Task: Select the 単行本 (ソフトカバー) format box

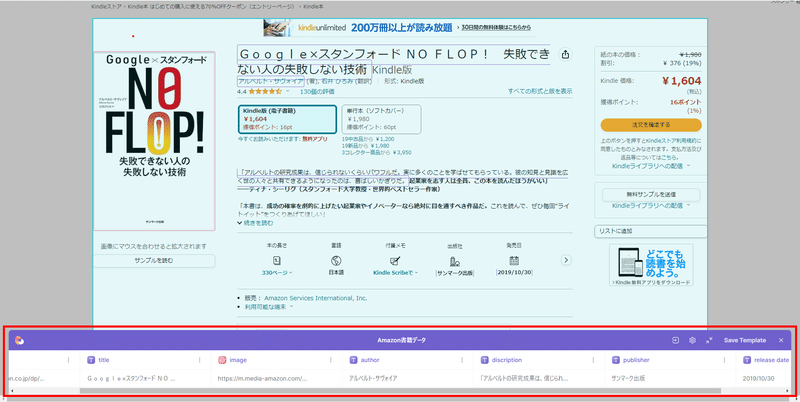Action: (381, 119)
